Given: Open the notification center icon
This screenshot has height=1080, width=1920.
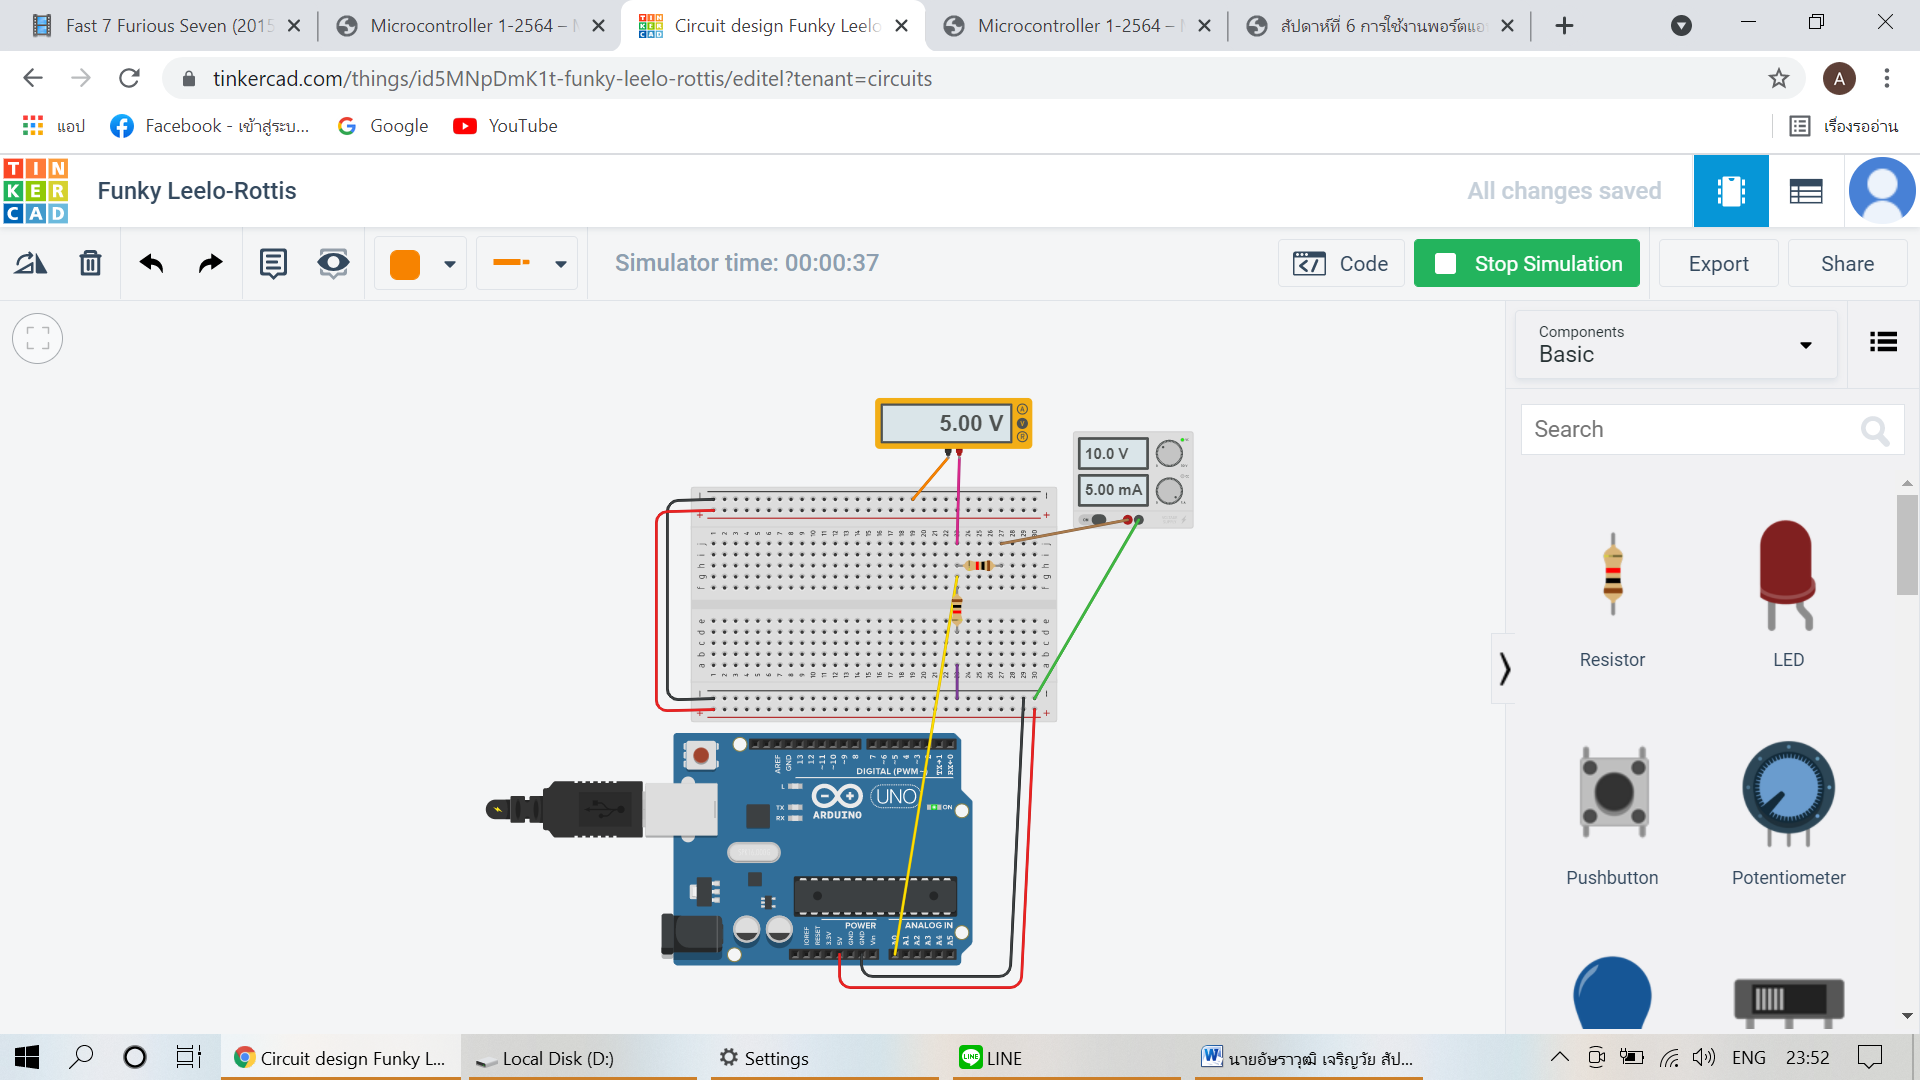Looking at the screenshot, I should pos(1869,1057).
